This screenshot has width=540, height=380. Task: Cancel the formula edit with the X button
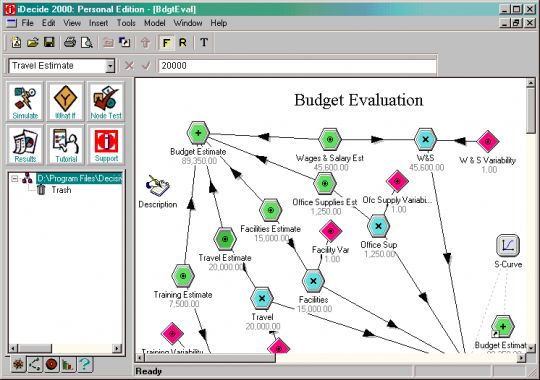click(x=129, y=65)
